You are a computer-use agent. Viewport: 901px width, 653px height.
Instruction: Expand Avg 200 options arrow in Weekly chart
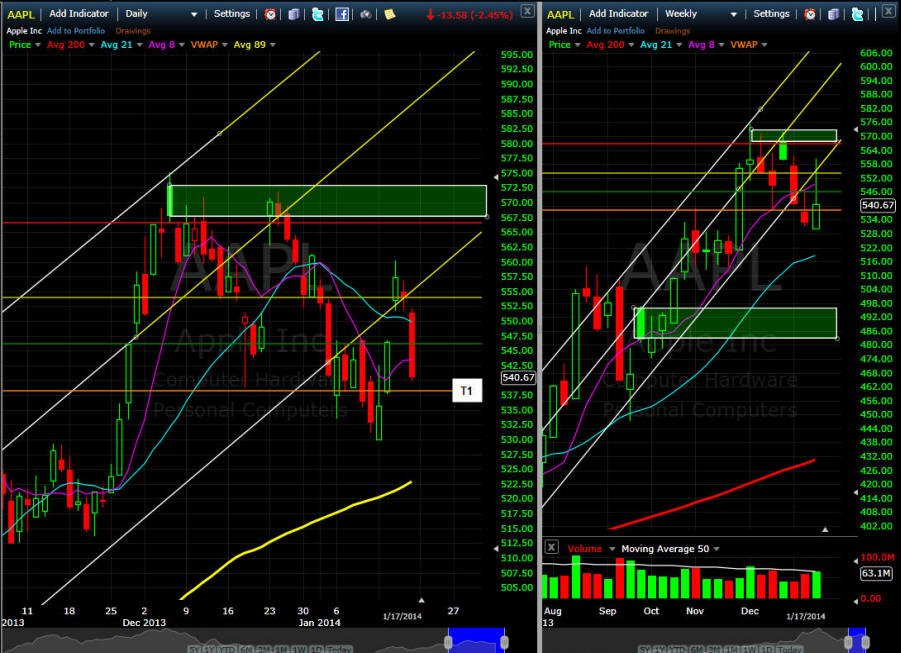coord(632,45)
